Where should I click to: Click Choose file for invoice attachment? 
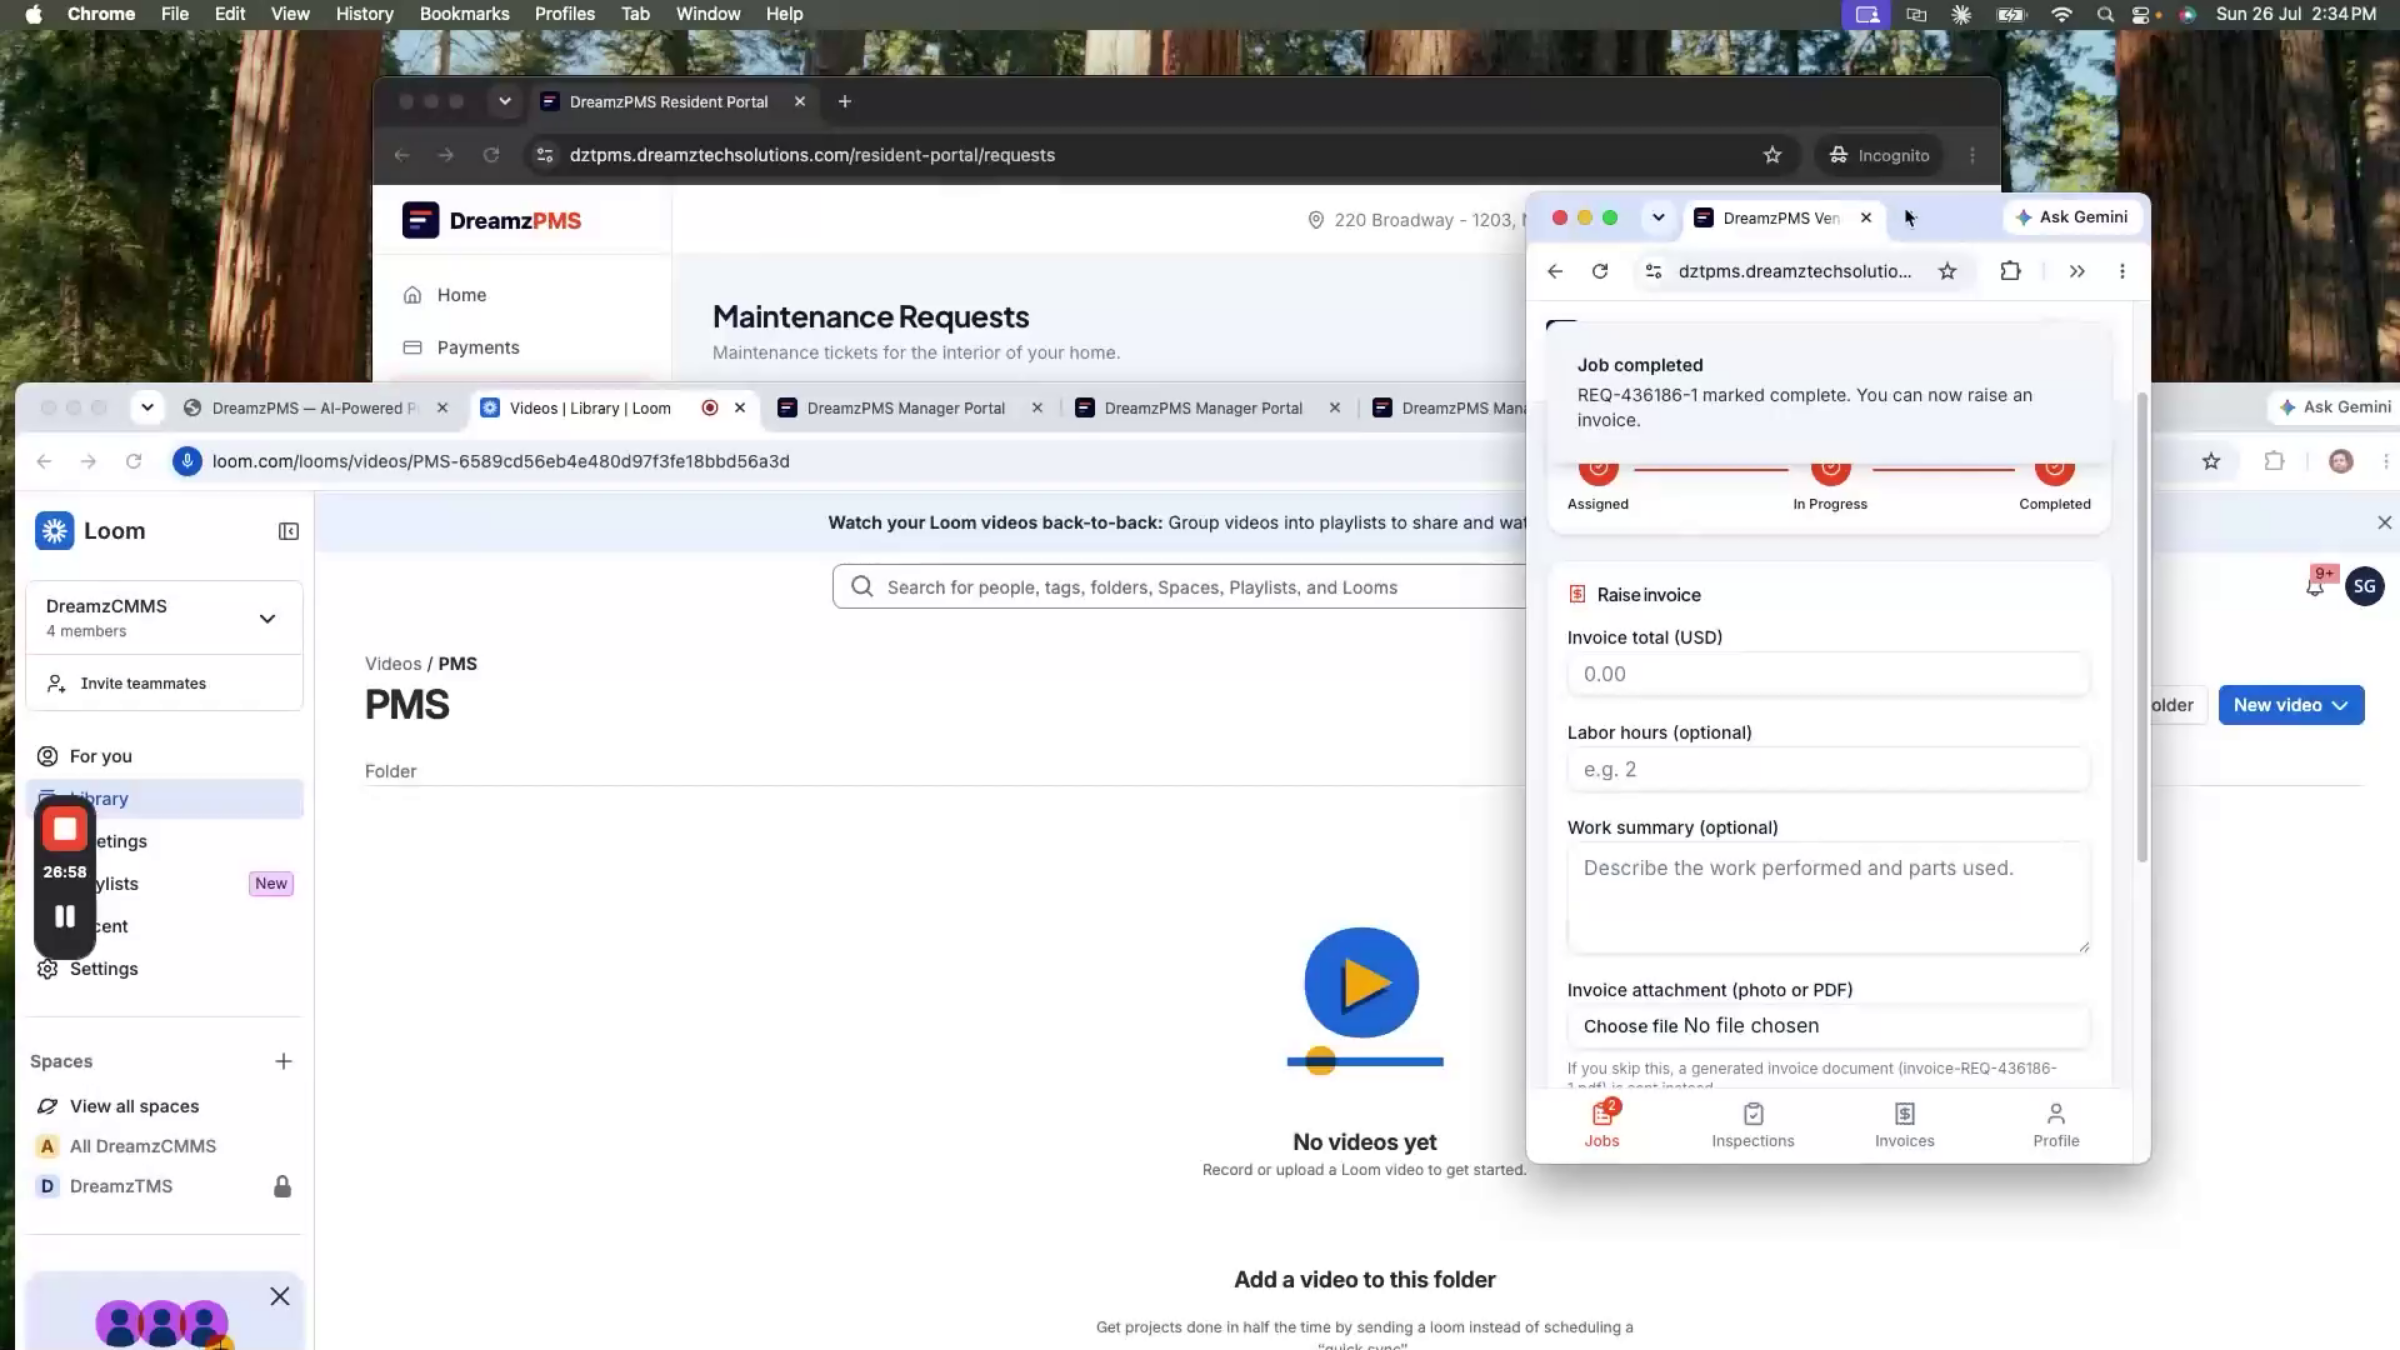[1630, 1026]
